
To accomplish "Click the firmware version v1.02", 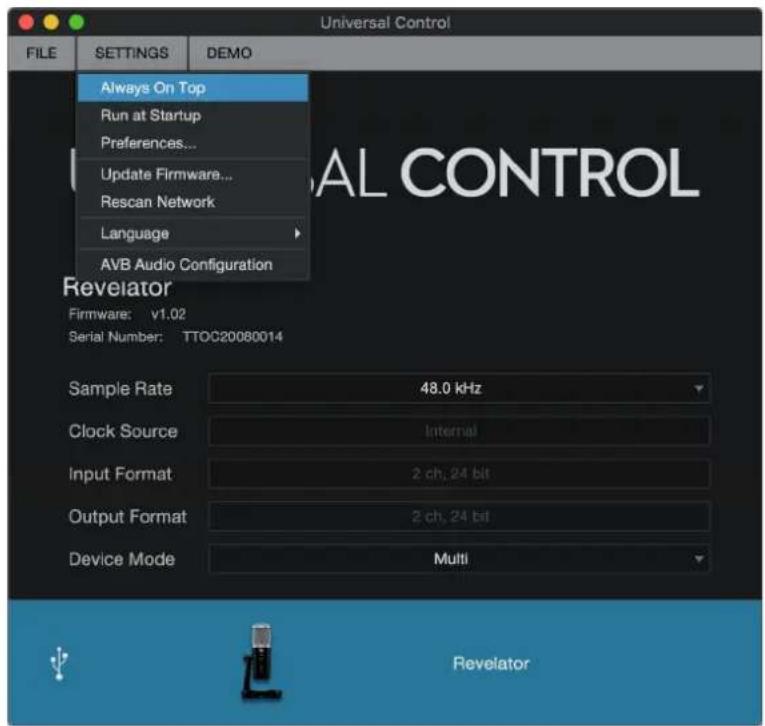I will 168,314.
